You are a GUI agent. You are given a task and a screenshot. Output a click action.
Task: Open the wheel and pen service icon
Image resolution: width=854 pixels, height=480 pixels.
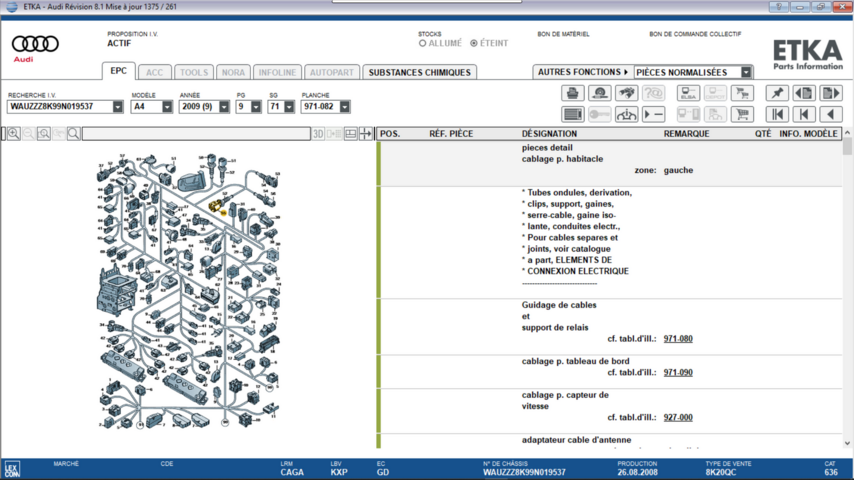coord(600,93)
